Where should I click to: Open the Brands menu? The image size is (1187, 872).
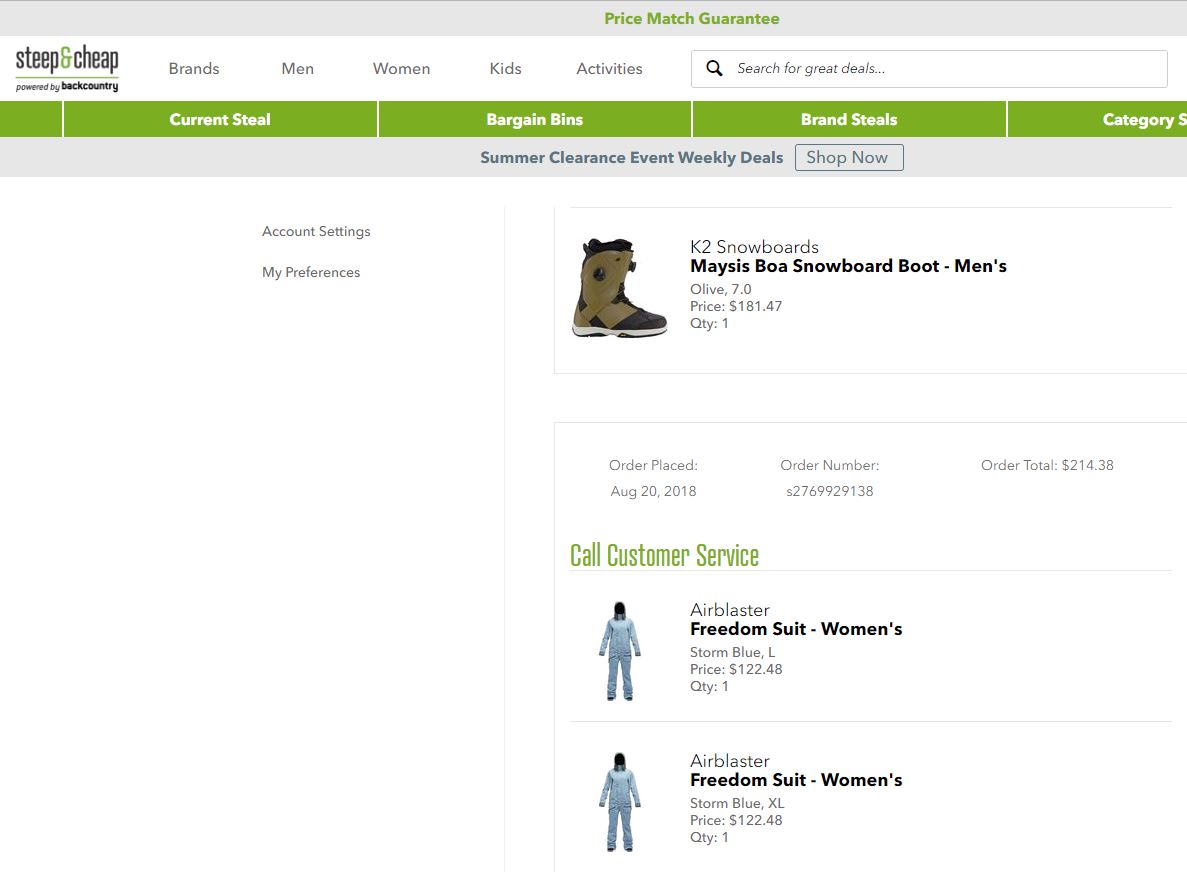(x=194, y=69)
